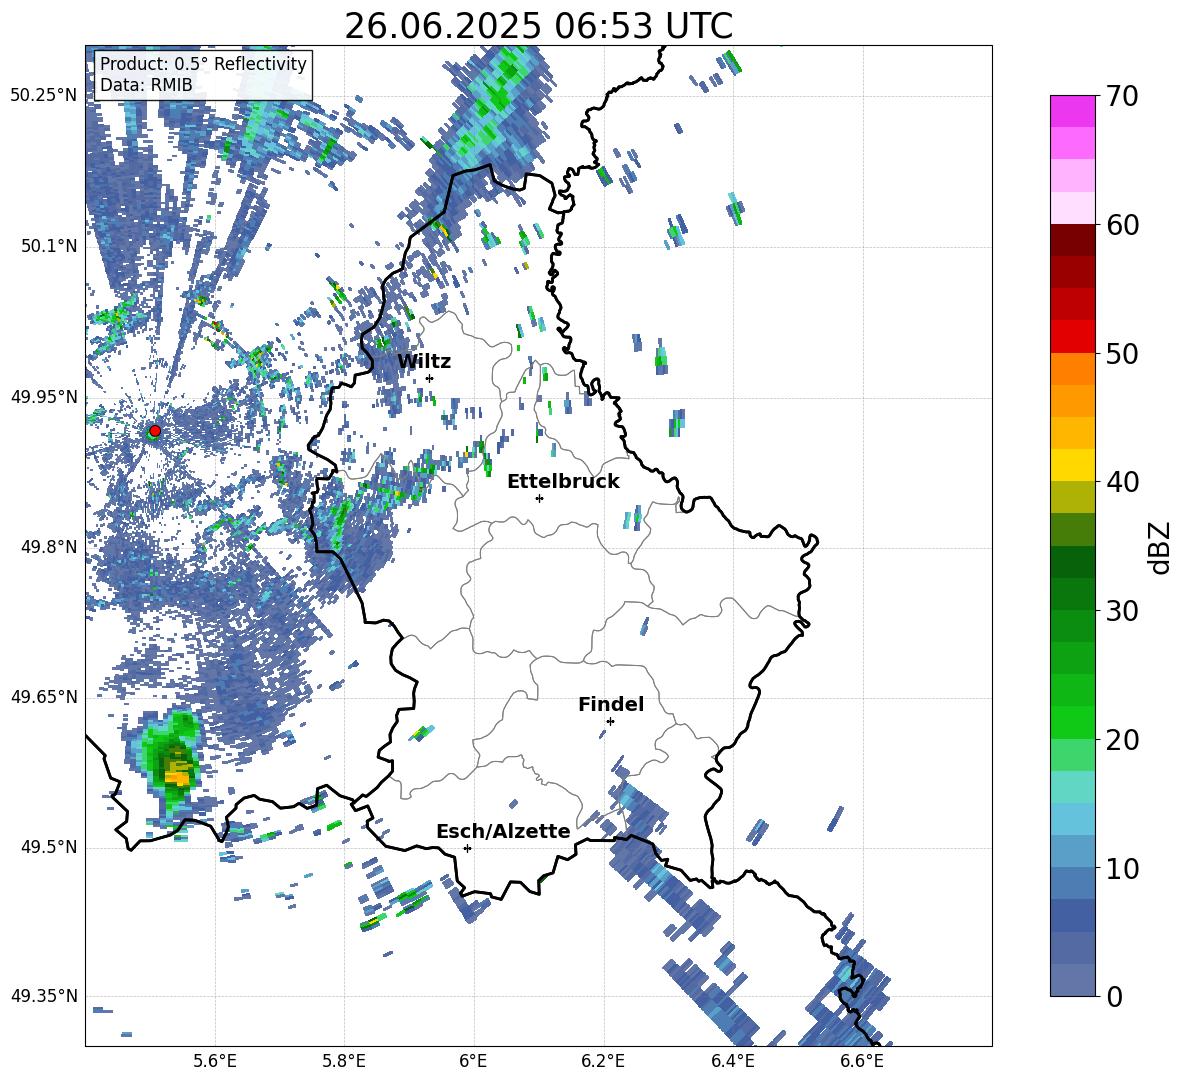This screenshot has height=1081, width=1184.
Task: Click the 30 colorbar tick value
Action: [x=1122, y=610]
